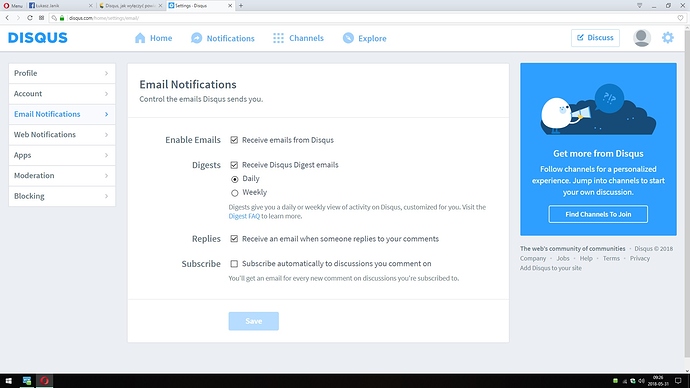Enable Subscribe automatically to discussions checkbox

pyautogui.click(x=234, y=264)
